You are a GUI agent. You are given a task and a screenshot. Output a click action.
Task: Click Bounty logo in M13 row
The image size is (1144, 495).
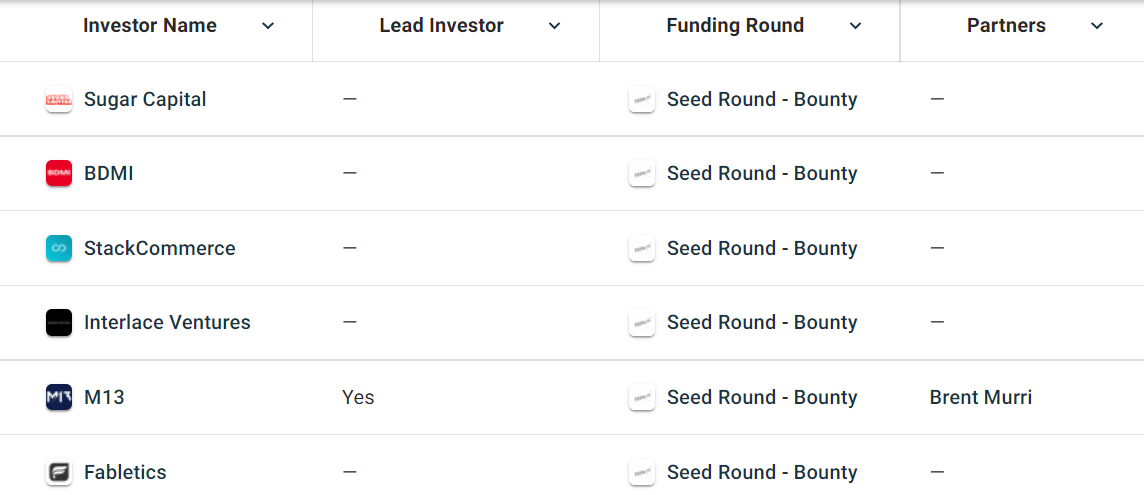(x=642, y=398)
